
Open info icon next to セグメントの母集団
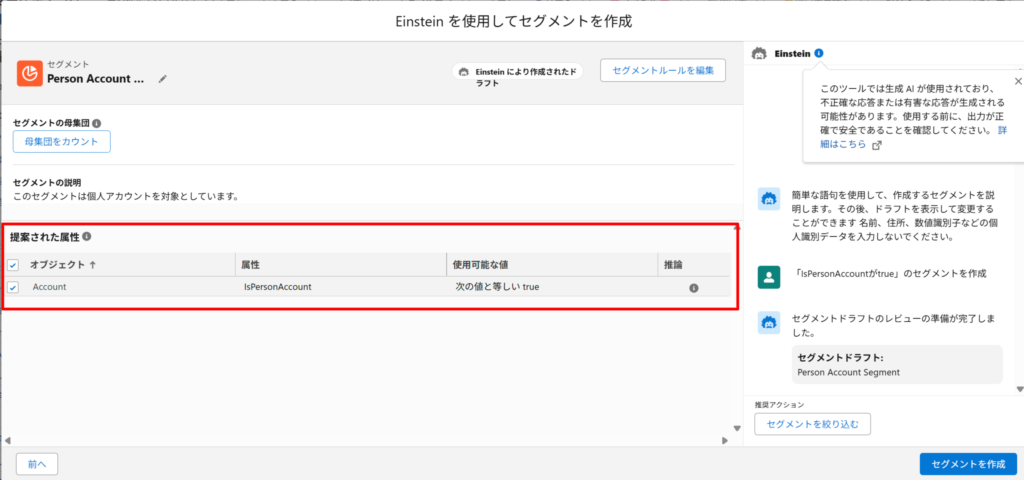[97, 122]
